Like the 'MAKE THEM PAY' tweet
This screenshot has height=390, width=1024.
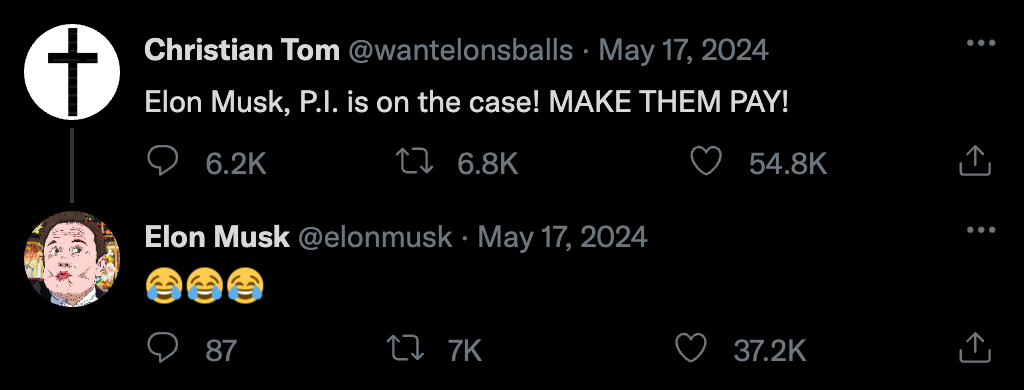point(706,161)
